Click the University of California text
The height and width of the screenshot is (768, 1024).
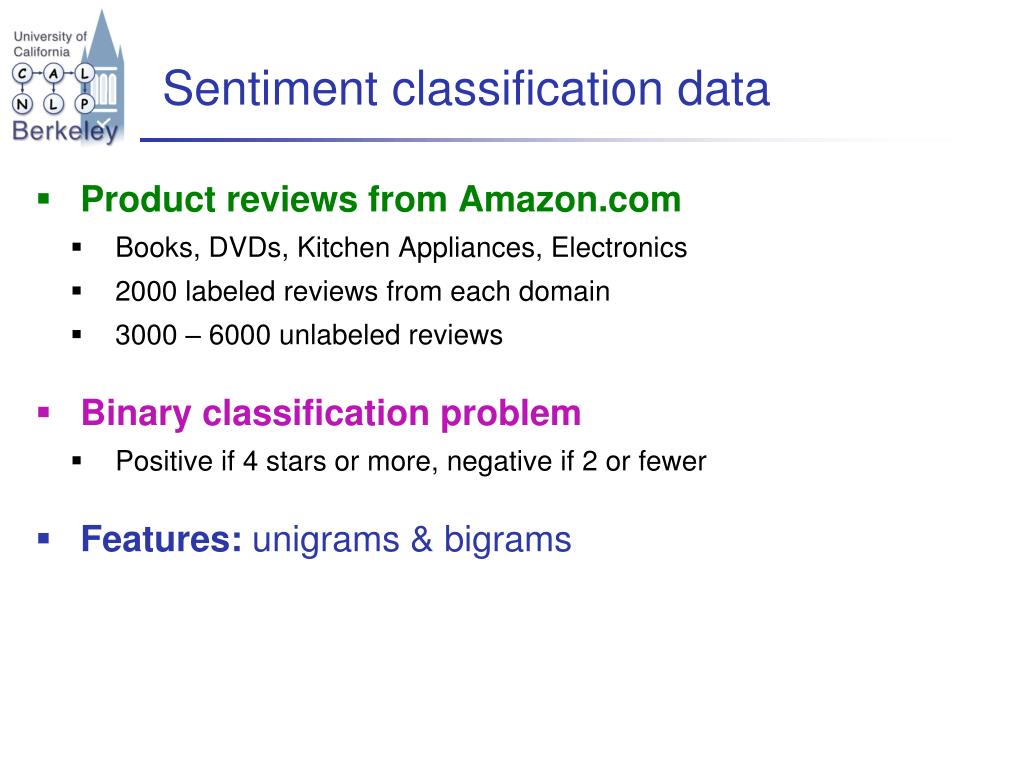coord(50,44)
